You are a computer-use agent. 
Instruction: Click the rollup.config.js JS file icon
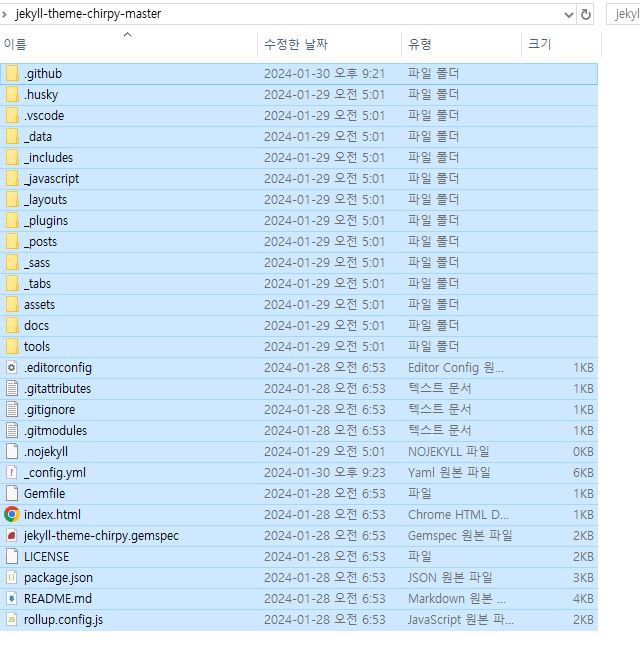click(12, 619)
